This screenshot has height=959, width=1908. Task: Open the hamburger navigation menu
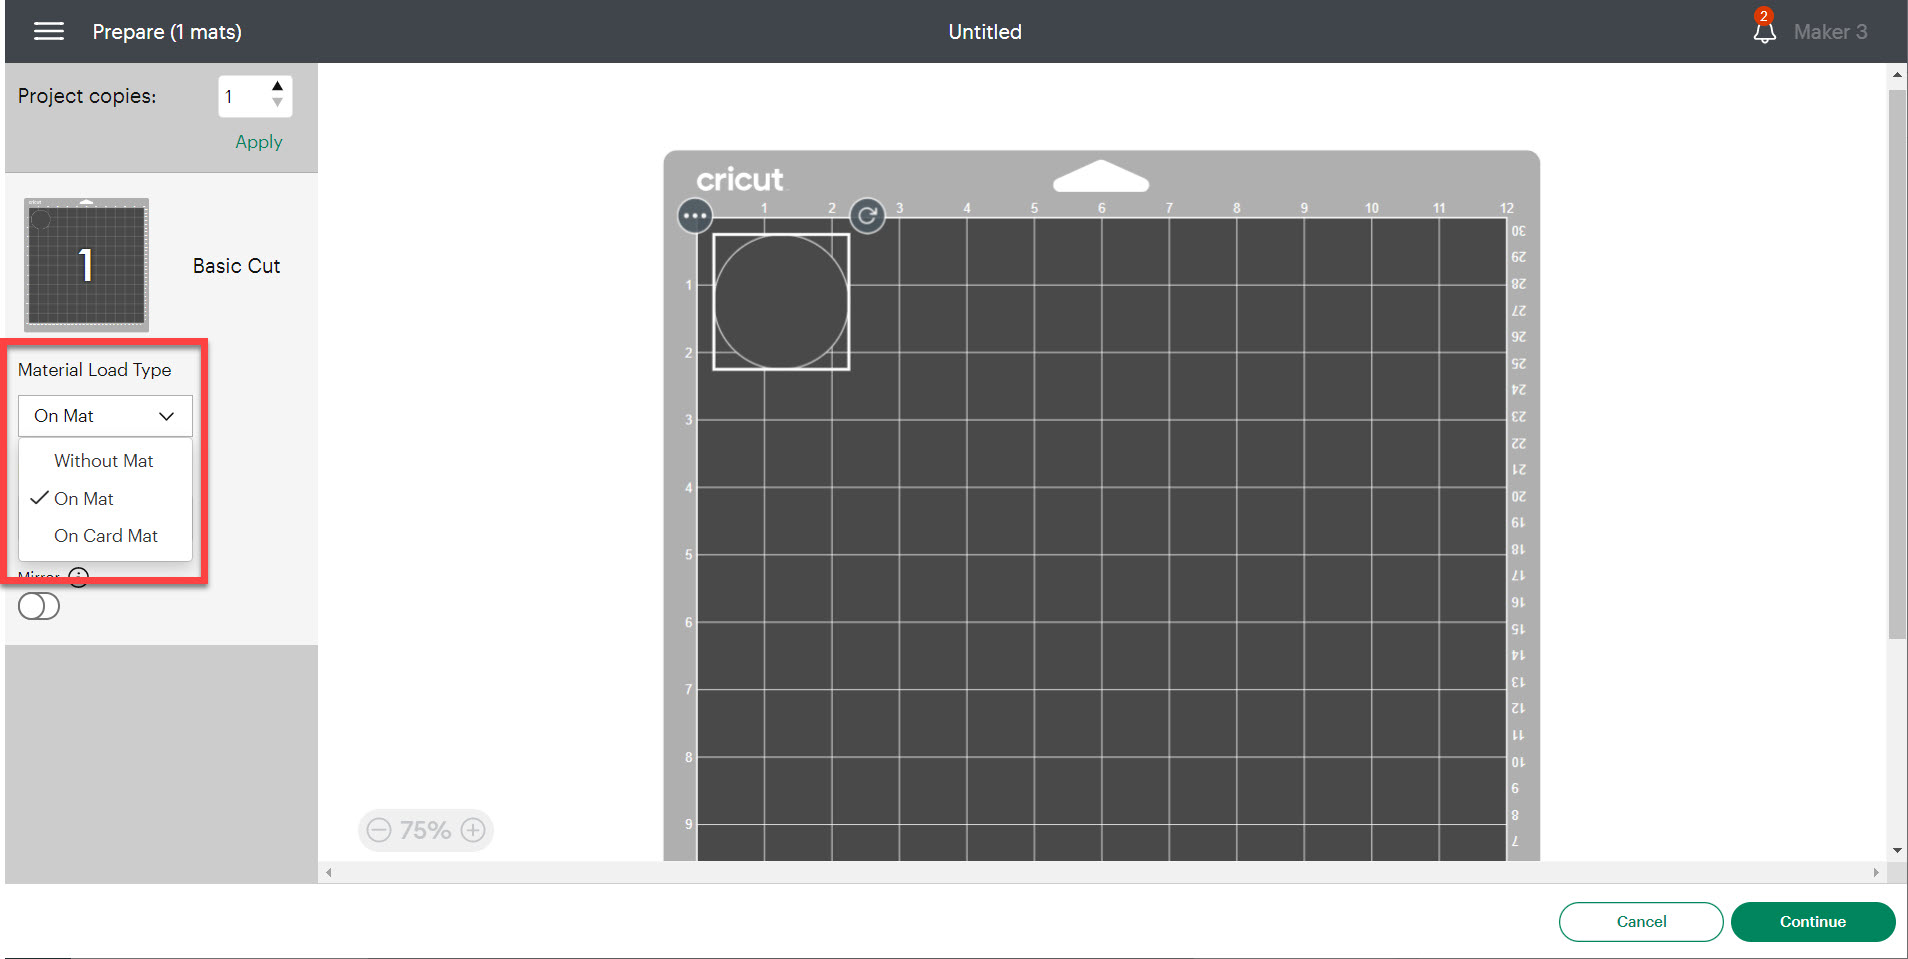coord(48,31)
